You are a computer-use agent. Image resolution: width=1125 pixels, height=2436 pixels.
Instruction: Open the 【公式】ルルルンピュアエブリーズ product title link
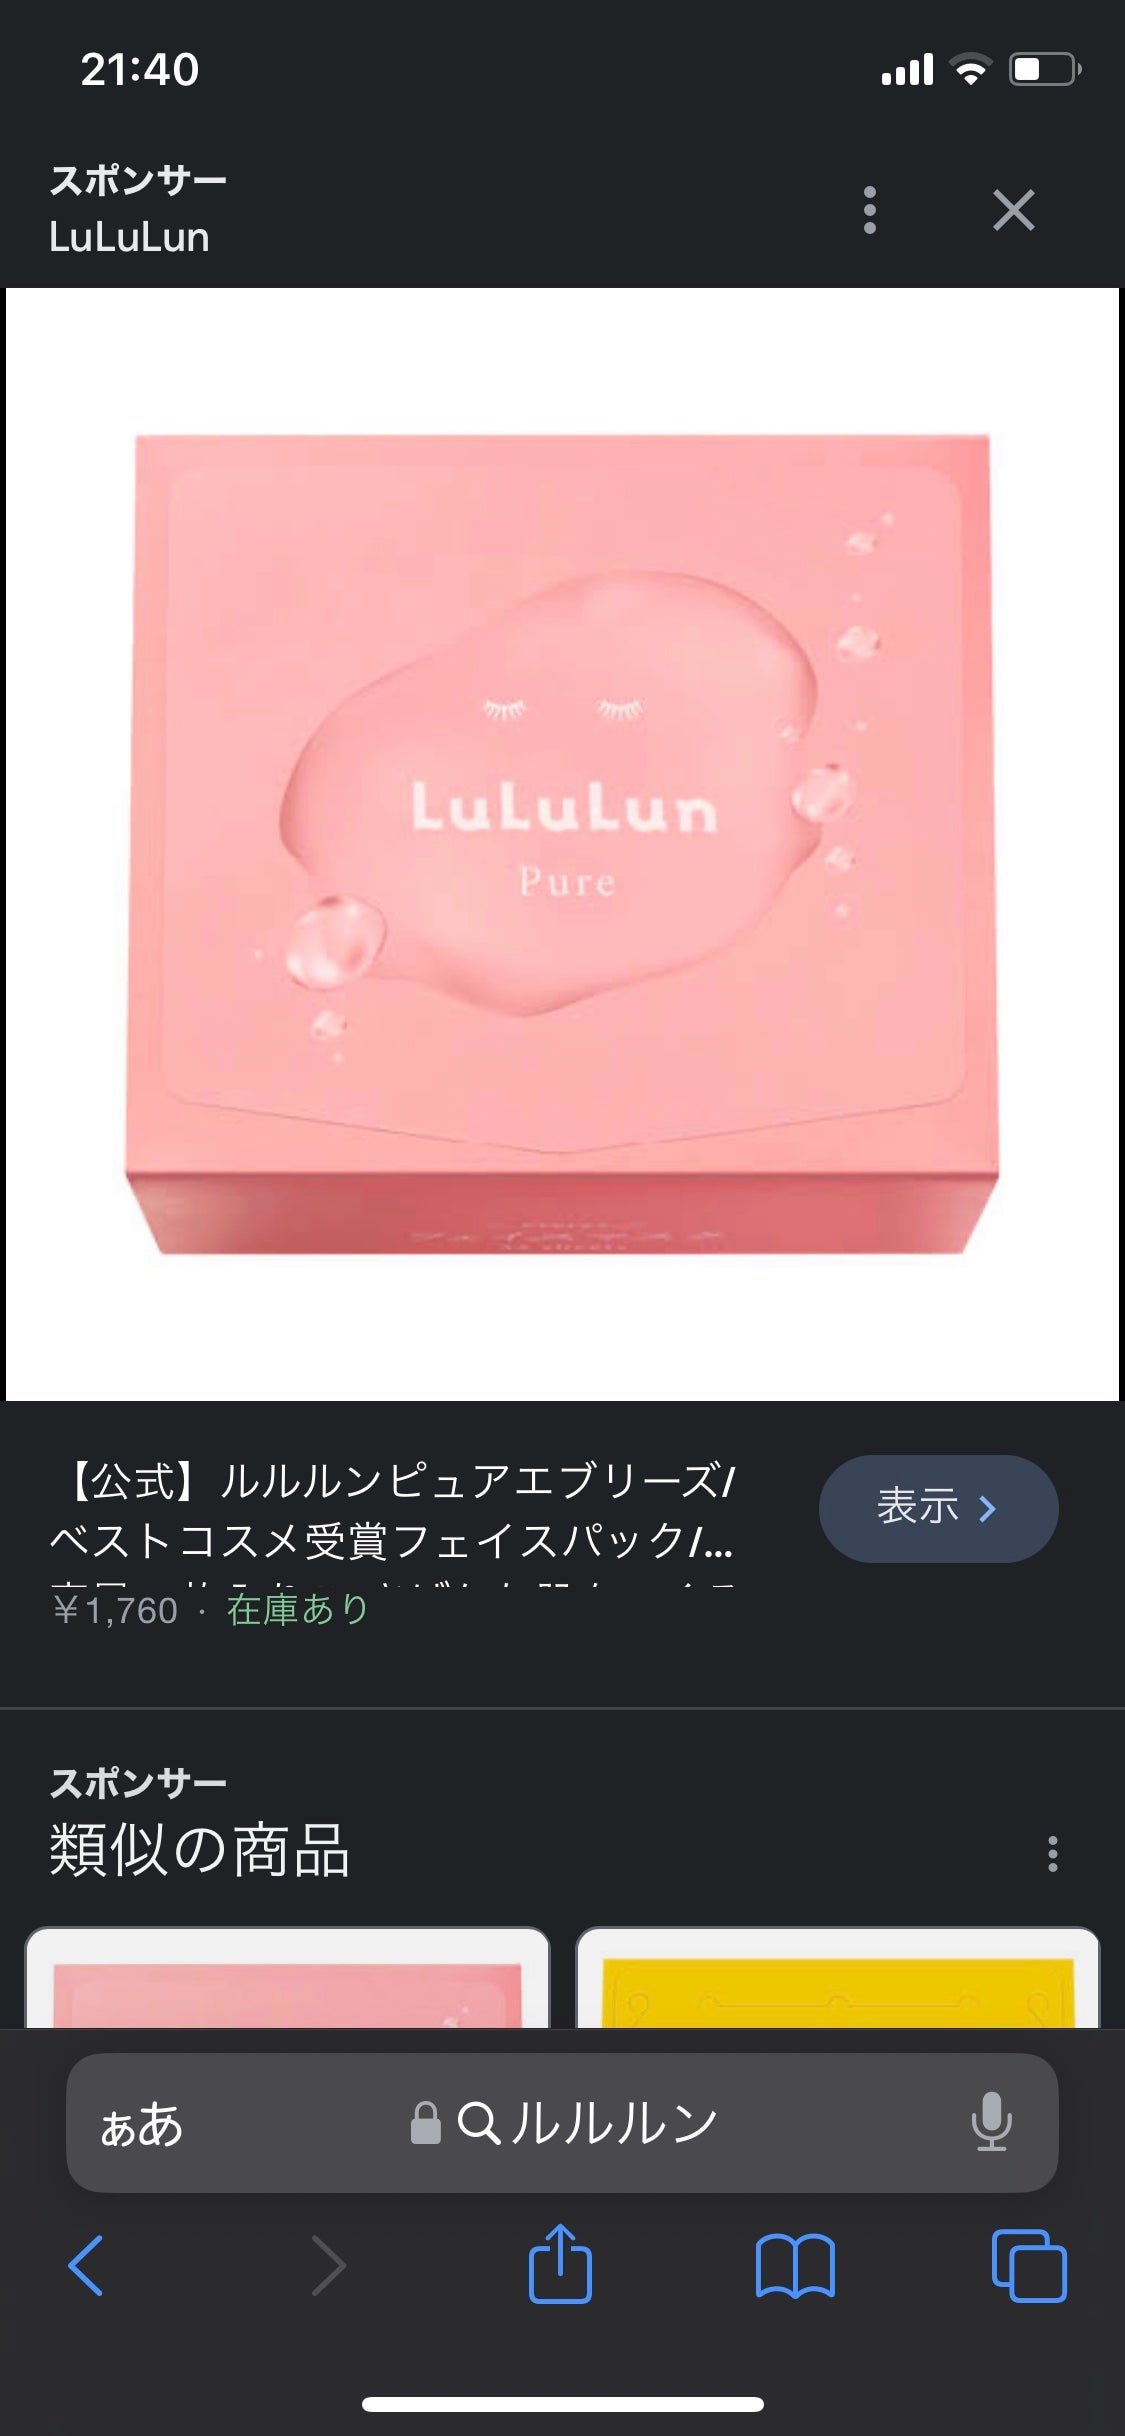pos(393,1510)
